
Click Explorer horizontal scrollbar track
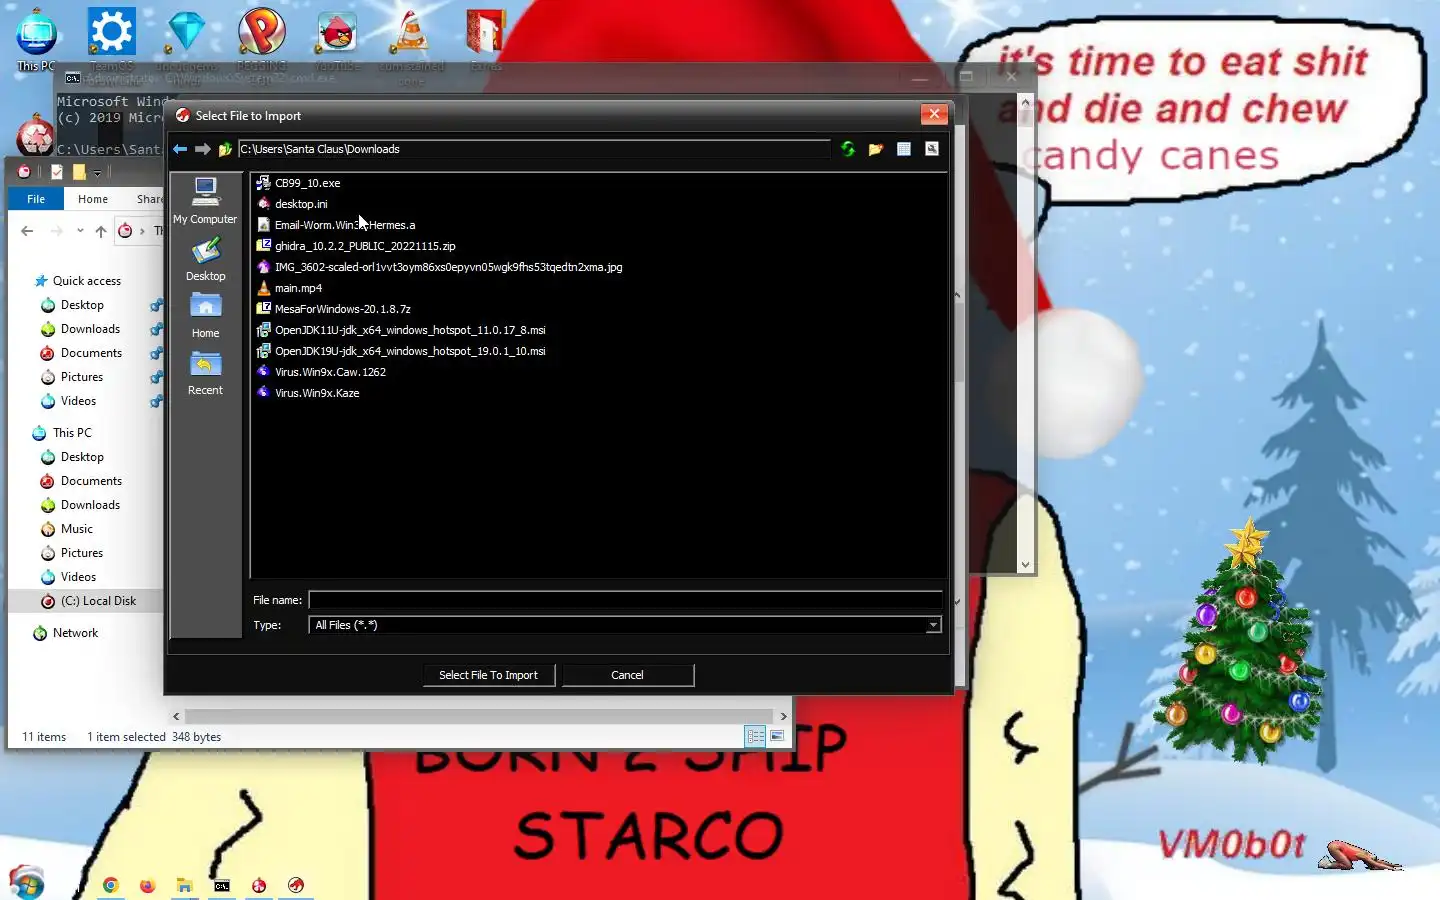pos(479,716)
